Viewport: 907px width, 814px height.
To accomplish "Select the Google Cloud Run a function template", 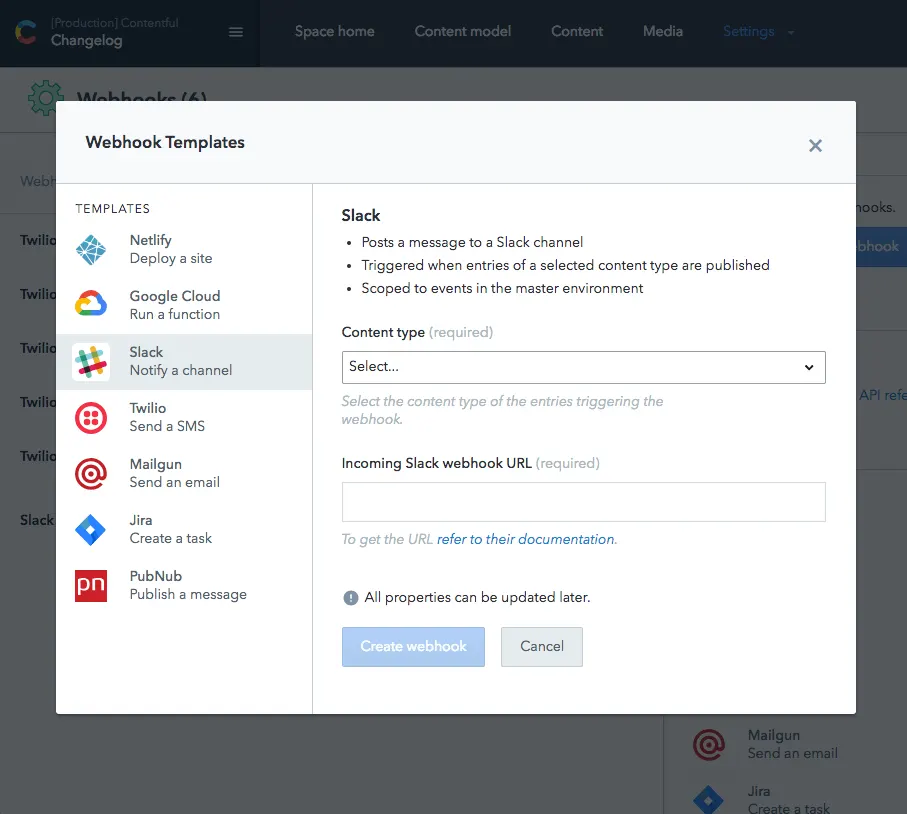I will [184, 305].
